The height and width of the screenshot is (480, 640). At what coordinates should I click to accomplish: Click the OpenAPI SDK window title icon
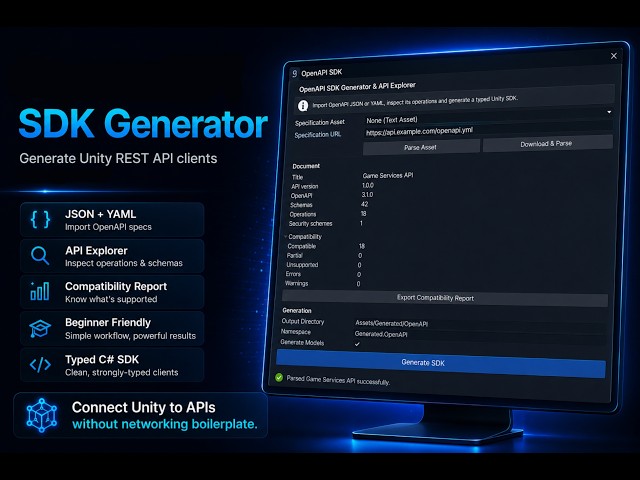(x=294, y=73)
